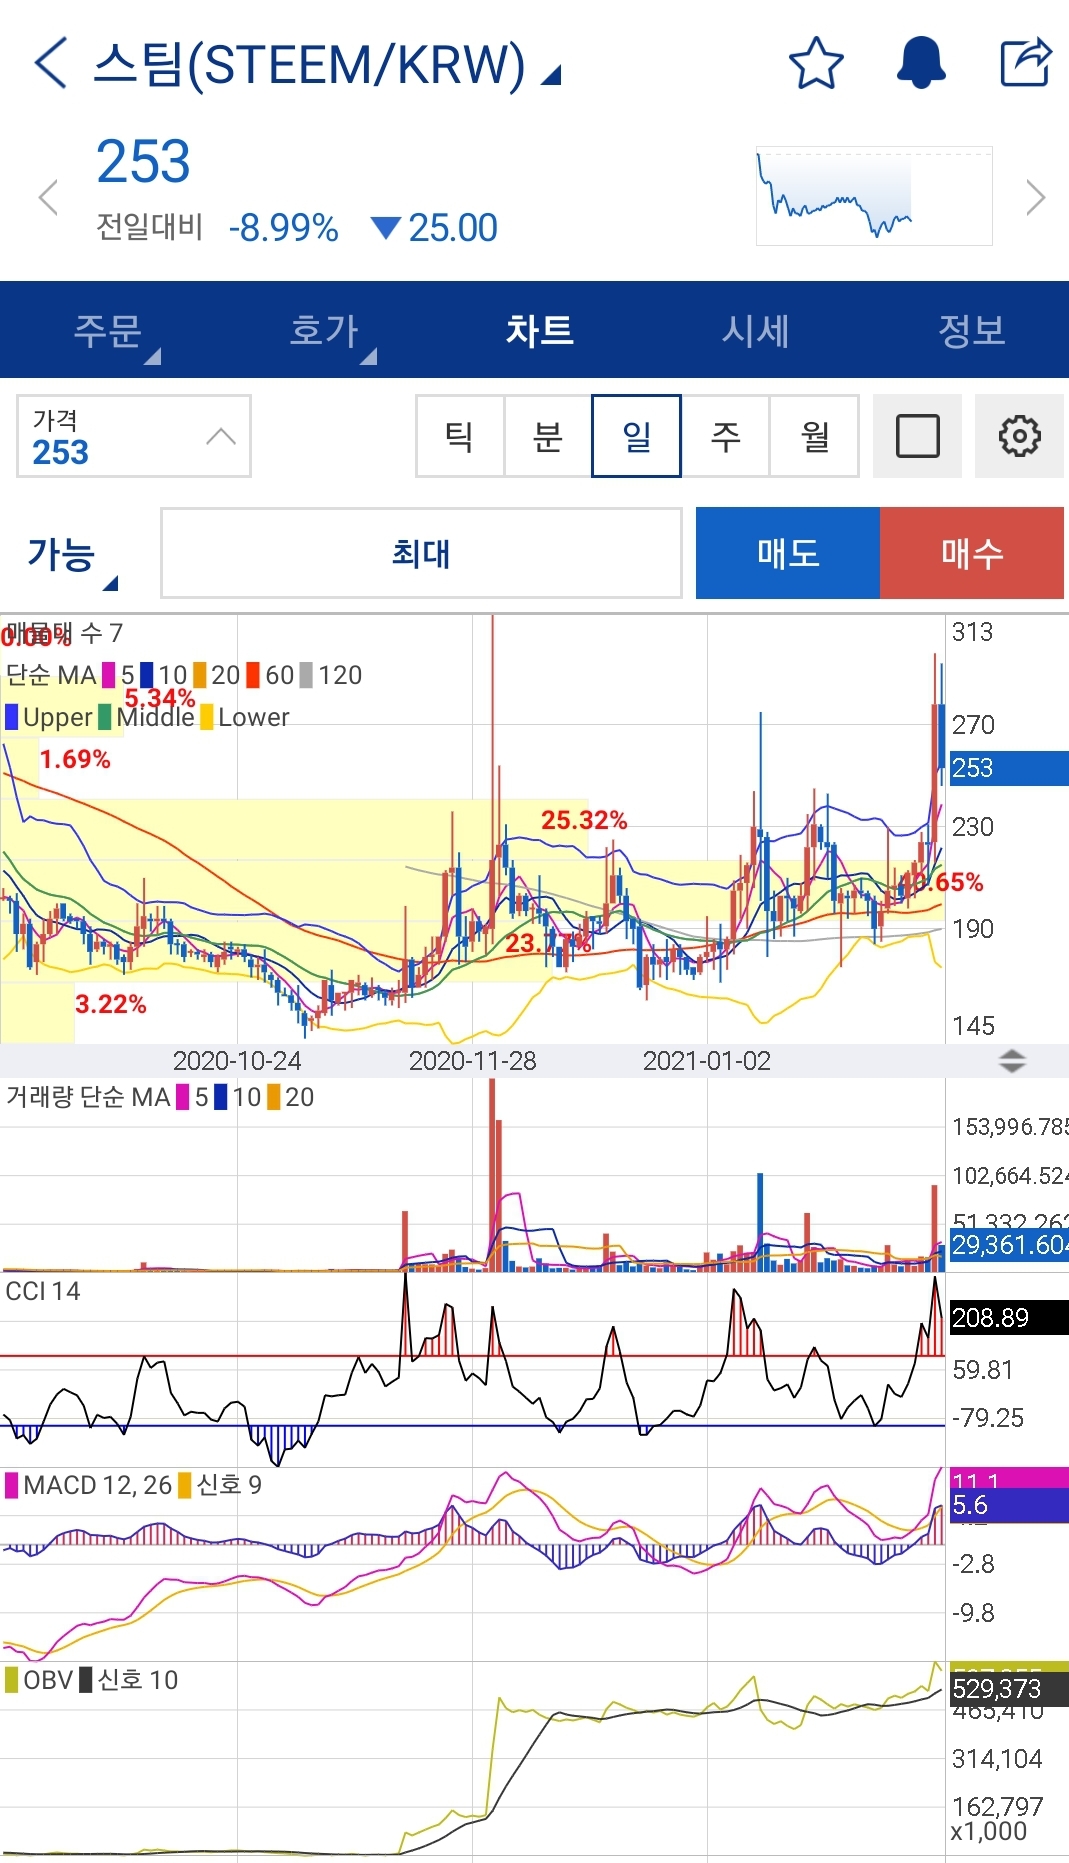The height and width of the screenshot is (1863, 1069).
Task: Click the 1.69% annotation on chart
Action: click(x=75, y=760)
